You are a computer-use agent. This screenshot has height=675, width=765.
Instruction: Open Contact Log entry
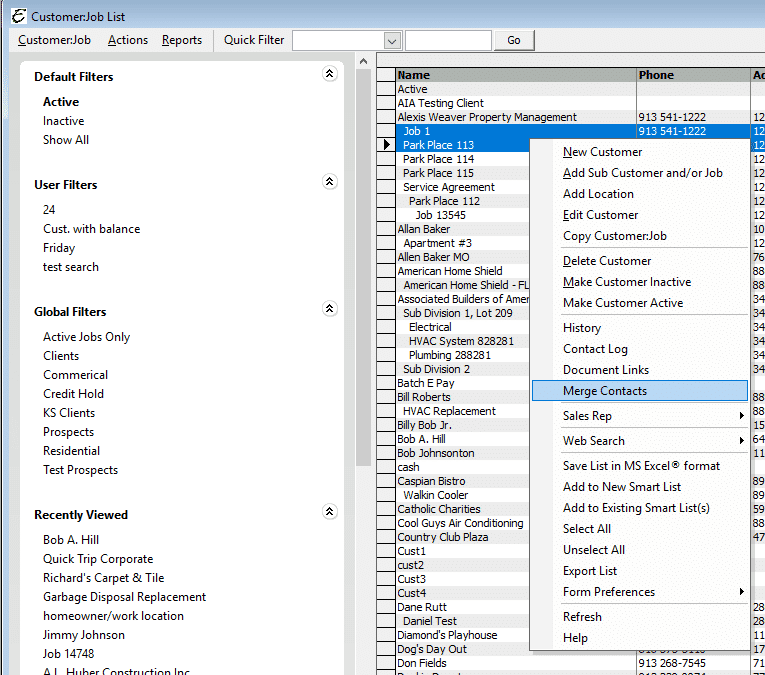(595, 349)
